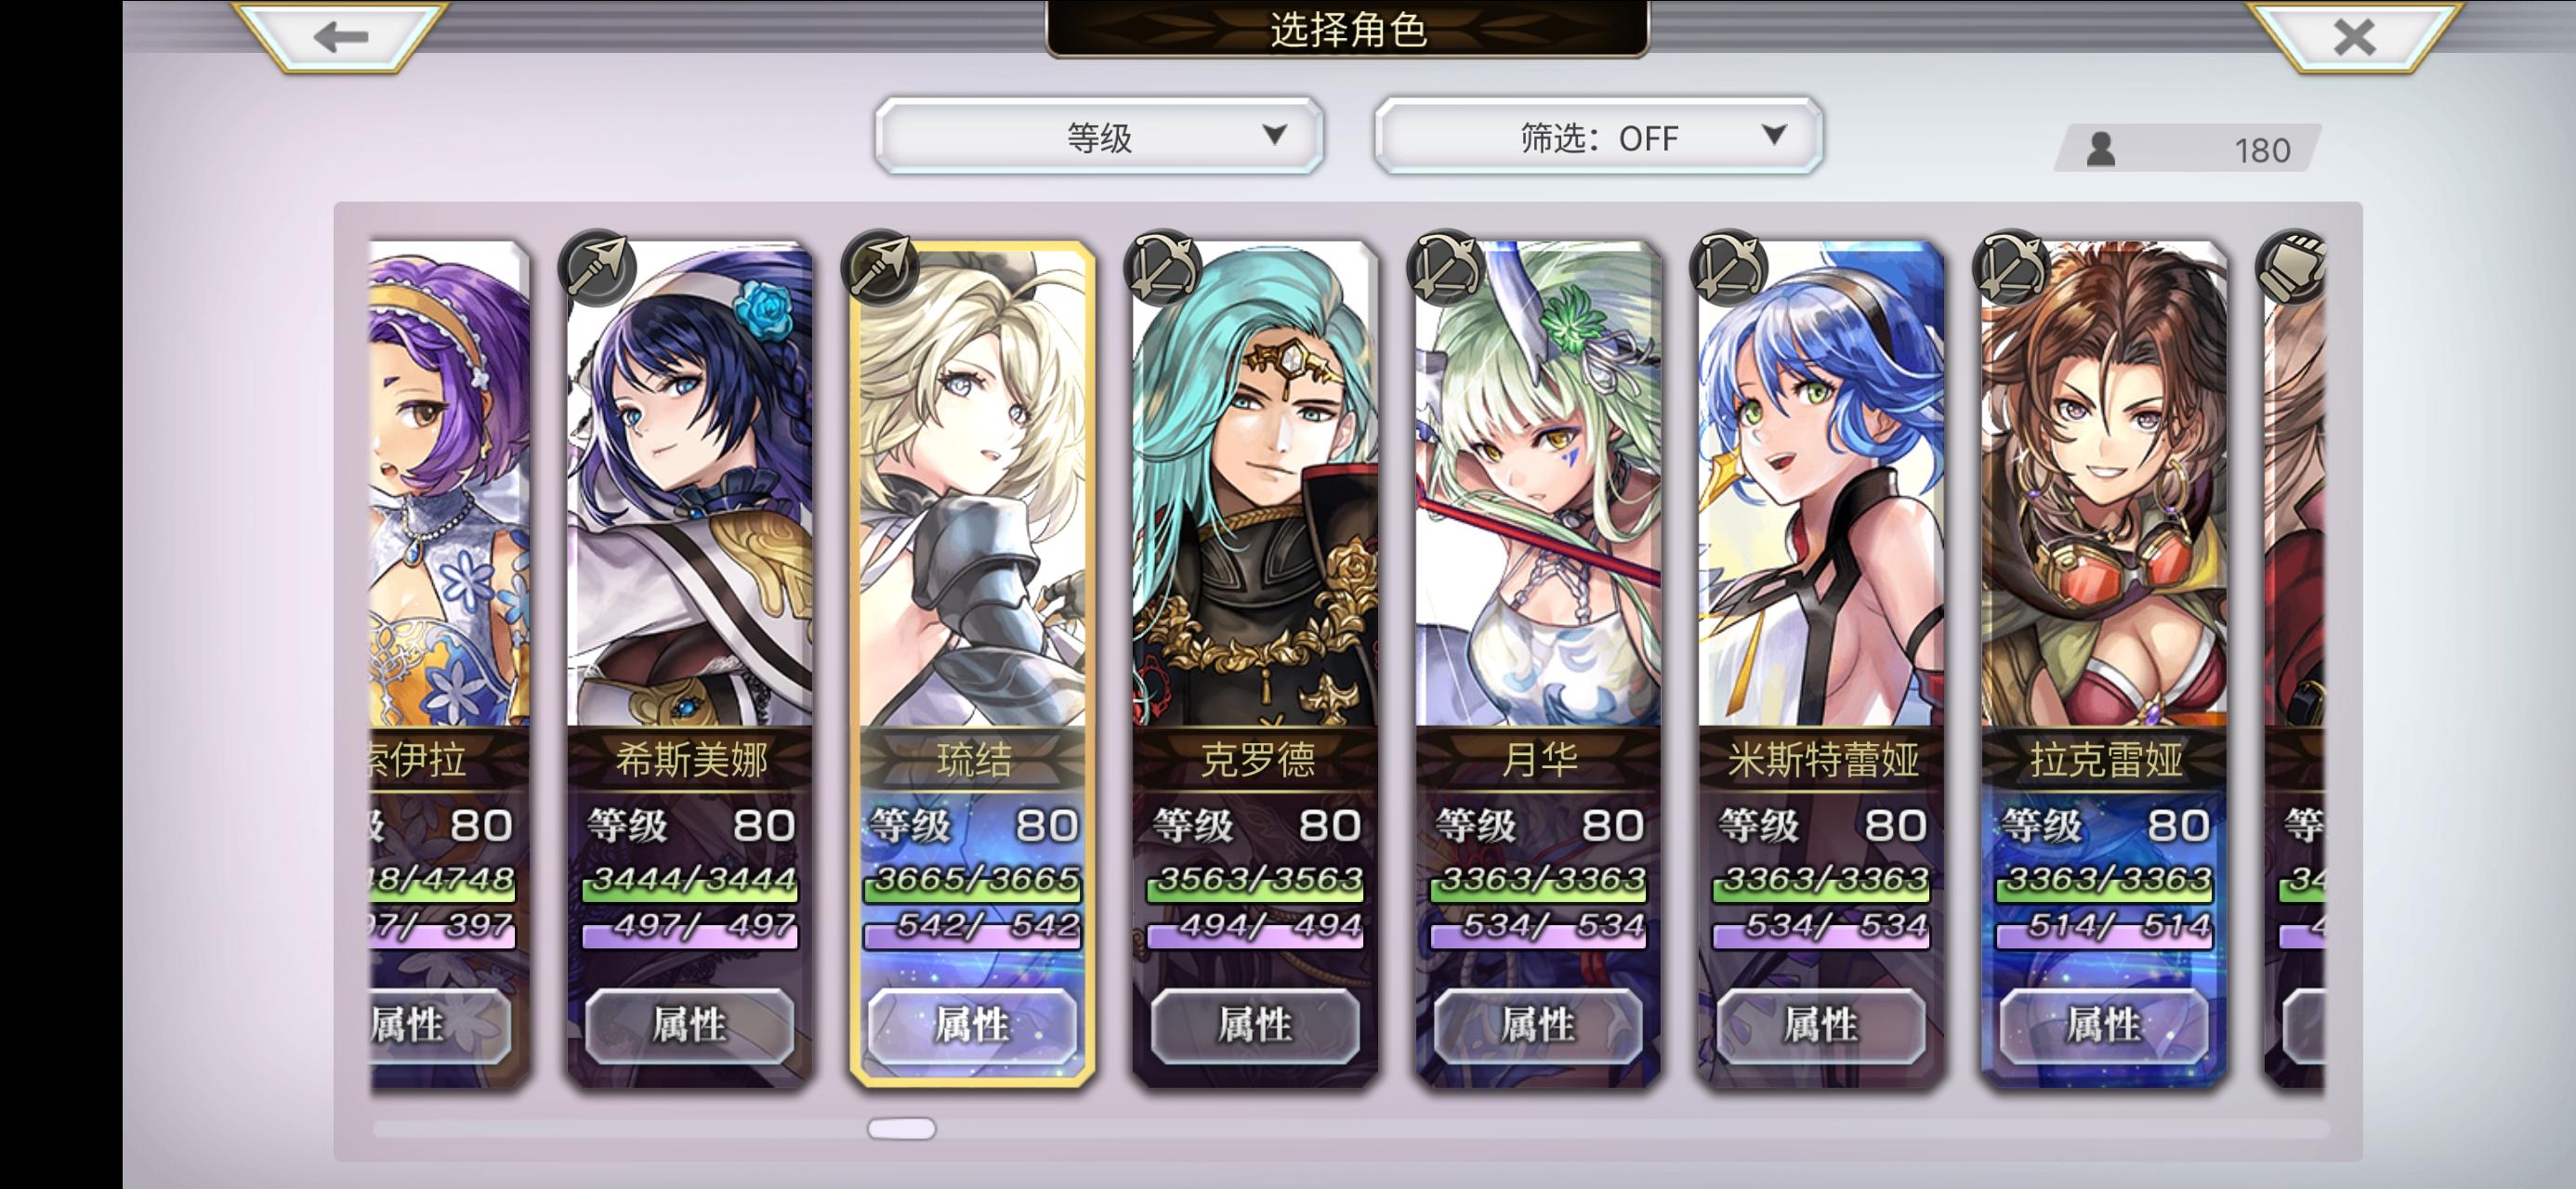Tap the bow icon on 米斯特蕾娅's card

click(1728, 267)
